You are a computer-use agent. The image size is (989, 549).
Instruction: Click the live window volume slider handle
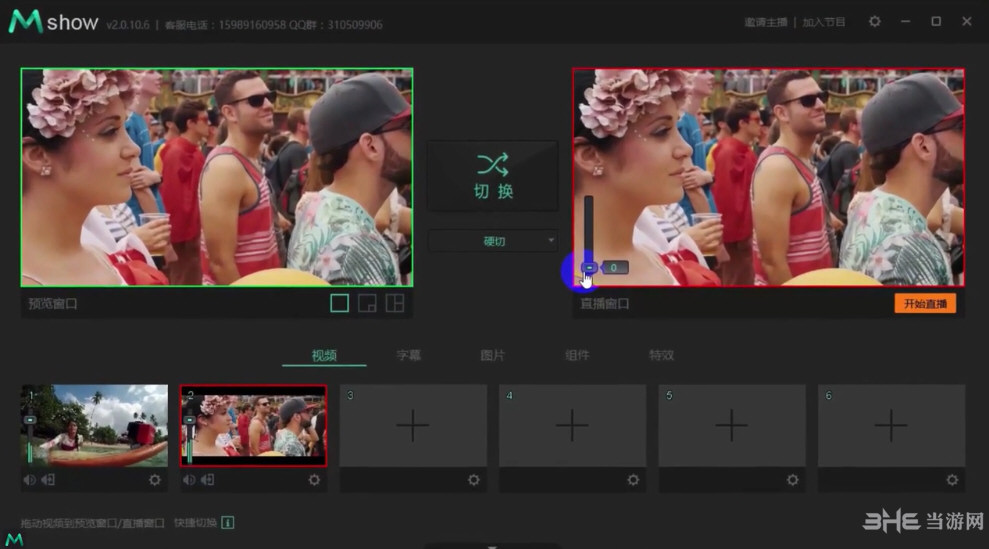589,268
